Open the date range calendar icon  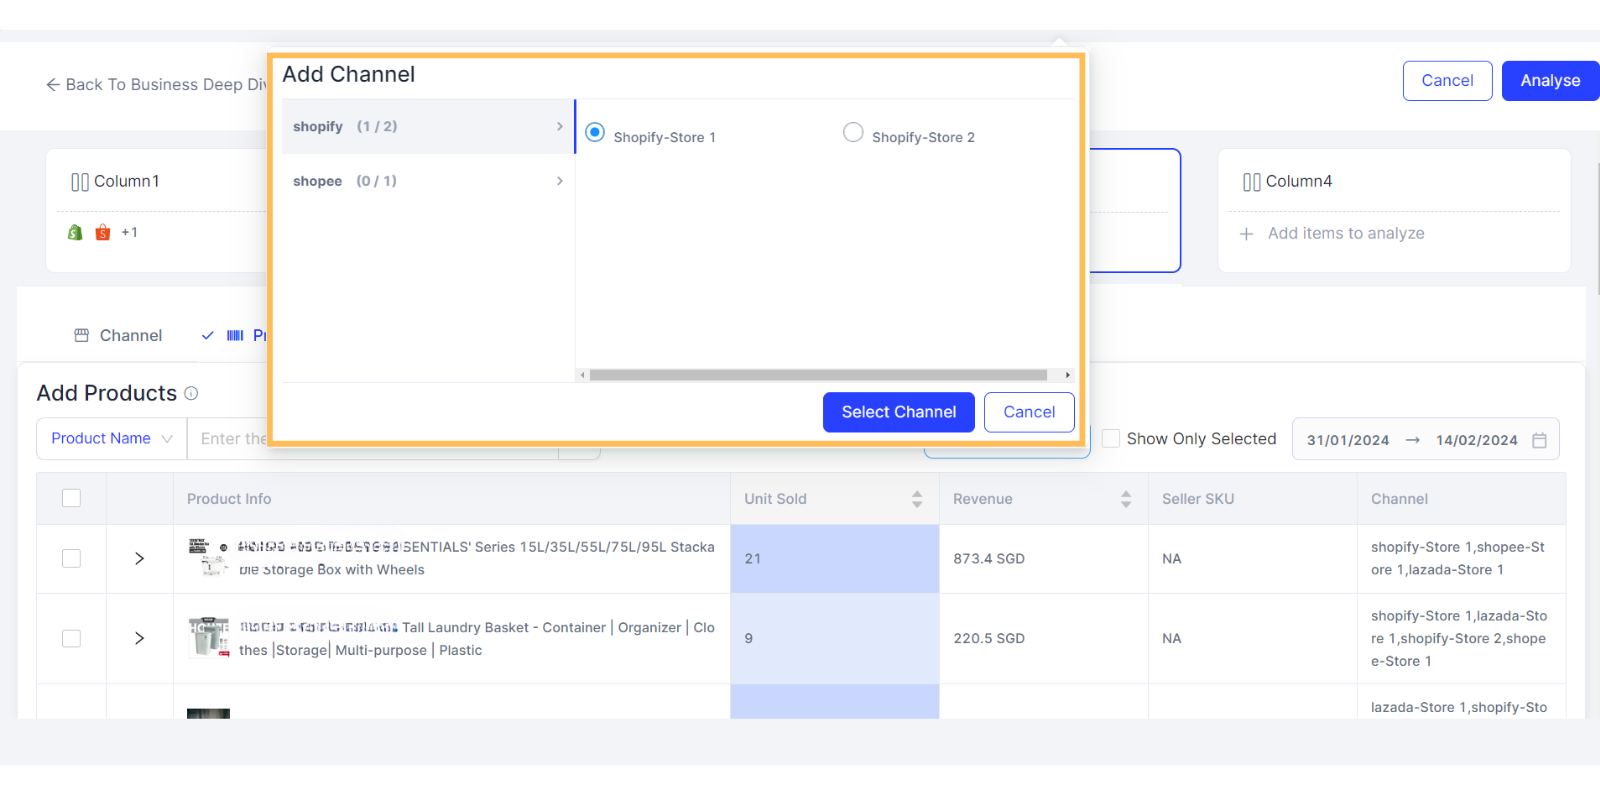[x=1539, y=440]
